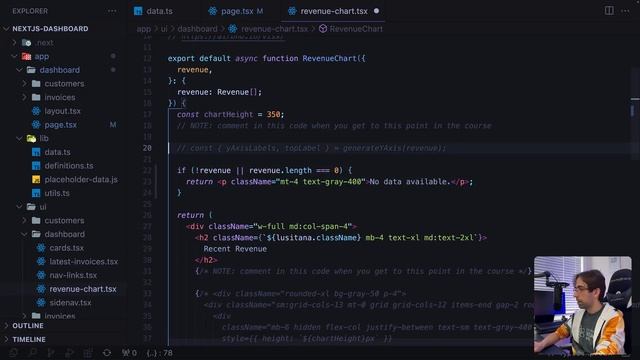Screen dimensions: 640x360
Task: Collapse the lib folder
Action: tap(19, 138)
